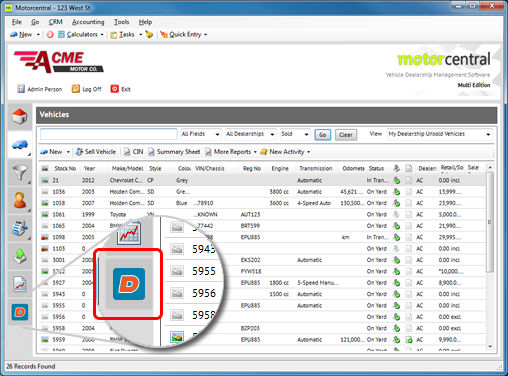Open the CRM menu
Screen dimensions: 508x376
[55, 22]
